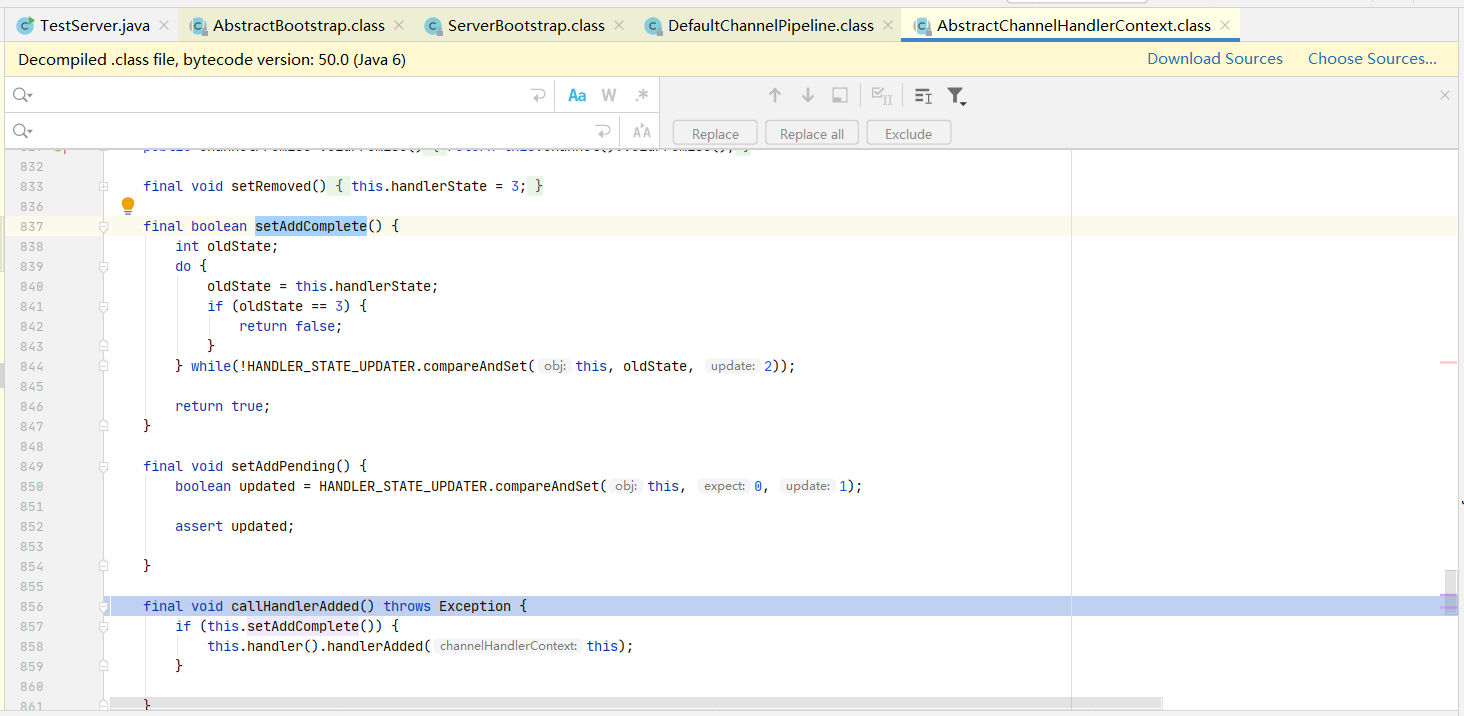Click into the search text field

pos(280,95)
